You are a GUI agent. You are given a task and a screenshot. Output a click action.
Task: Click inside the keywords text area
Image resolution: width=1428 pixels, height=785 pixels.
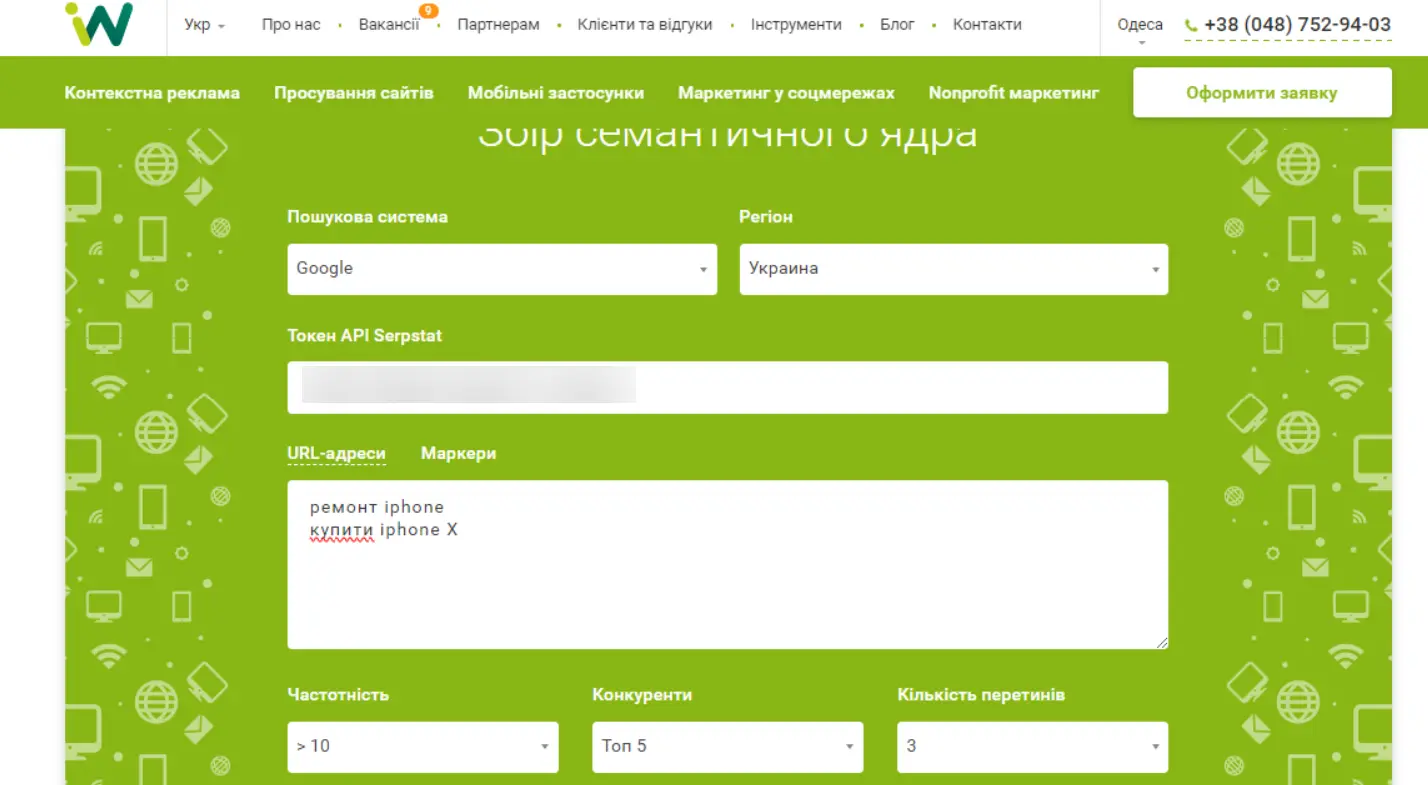pyautogui.click(x=728, y=565)
